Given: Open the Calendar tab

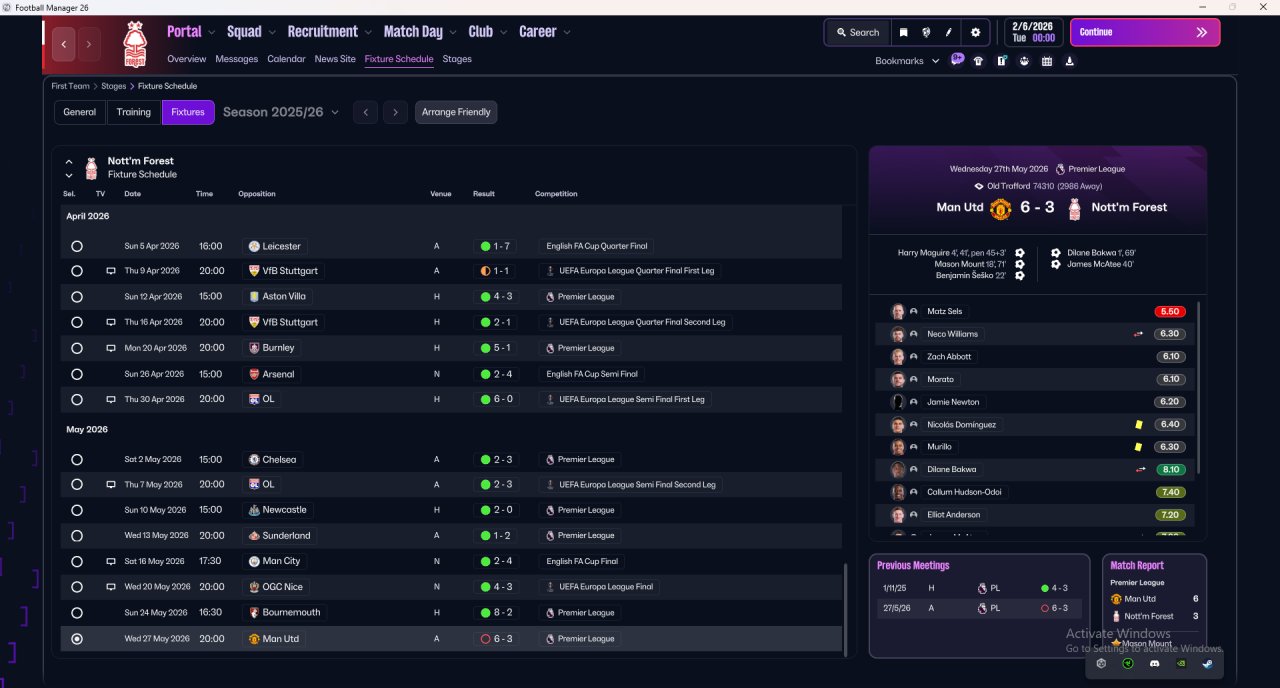Looking at the screenshot, I should [286, 59].
